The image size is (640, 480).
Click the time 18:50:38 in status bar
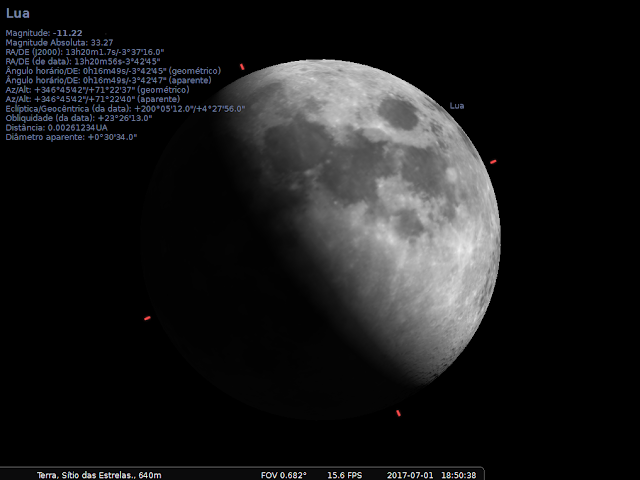[459, 475]
